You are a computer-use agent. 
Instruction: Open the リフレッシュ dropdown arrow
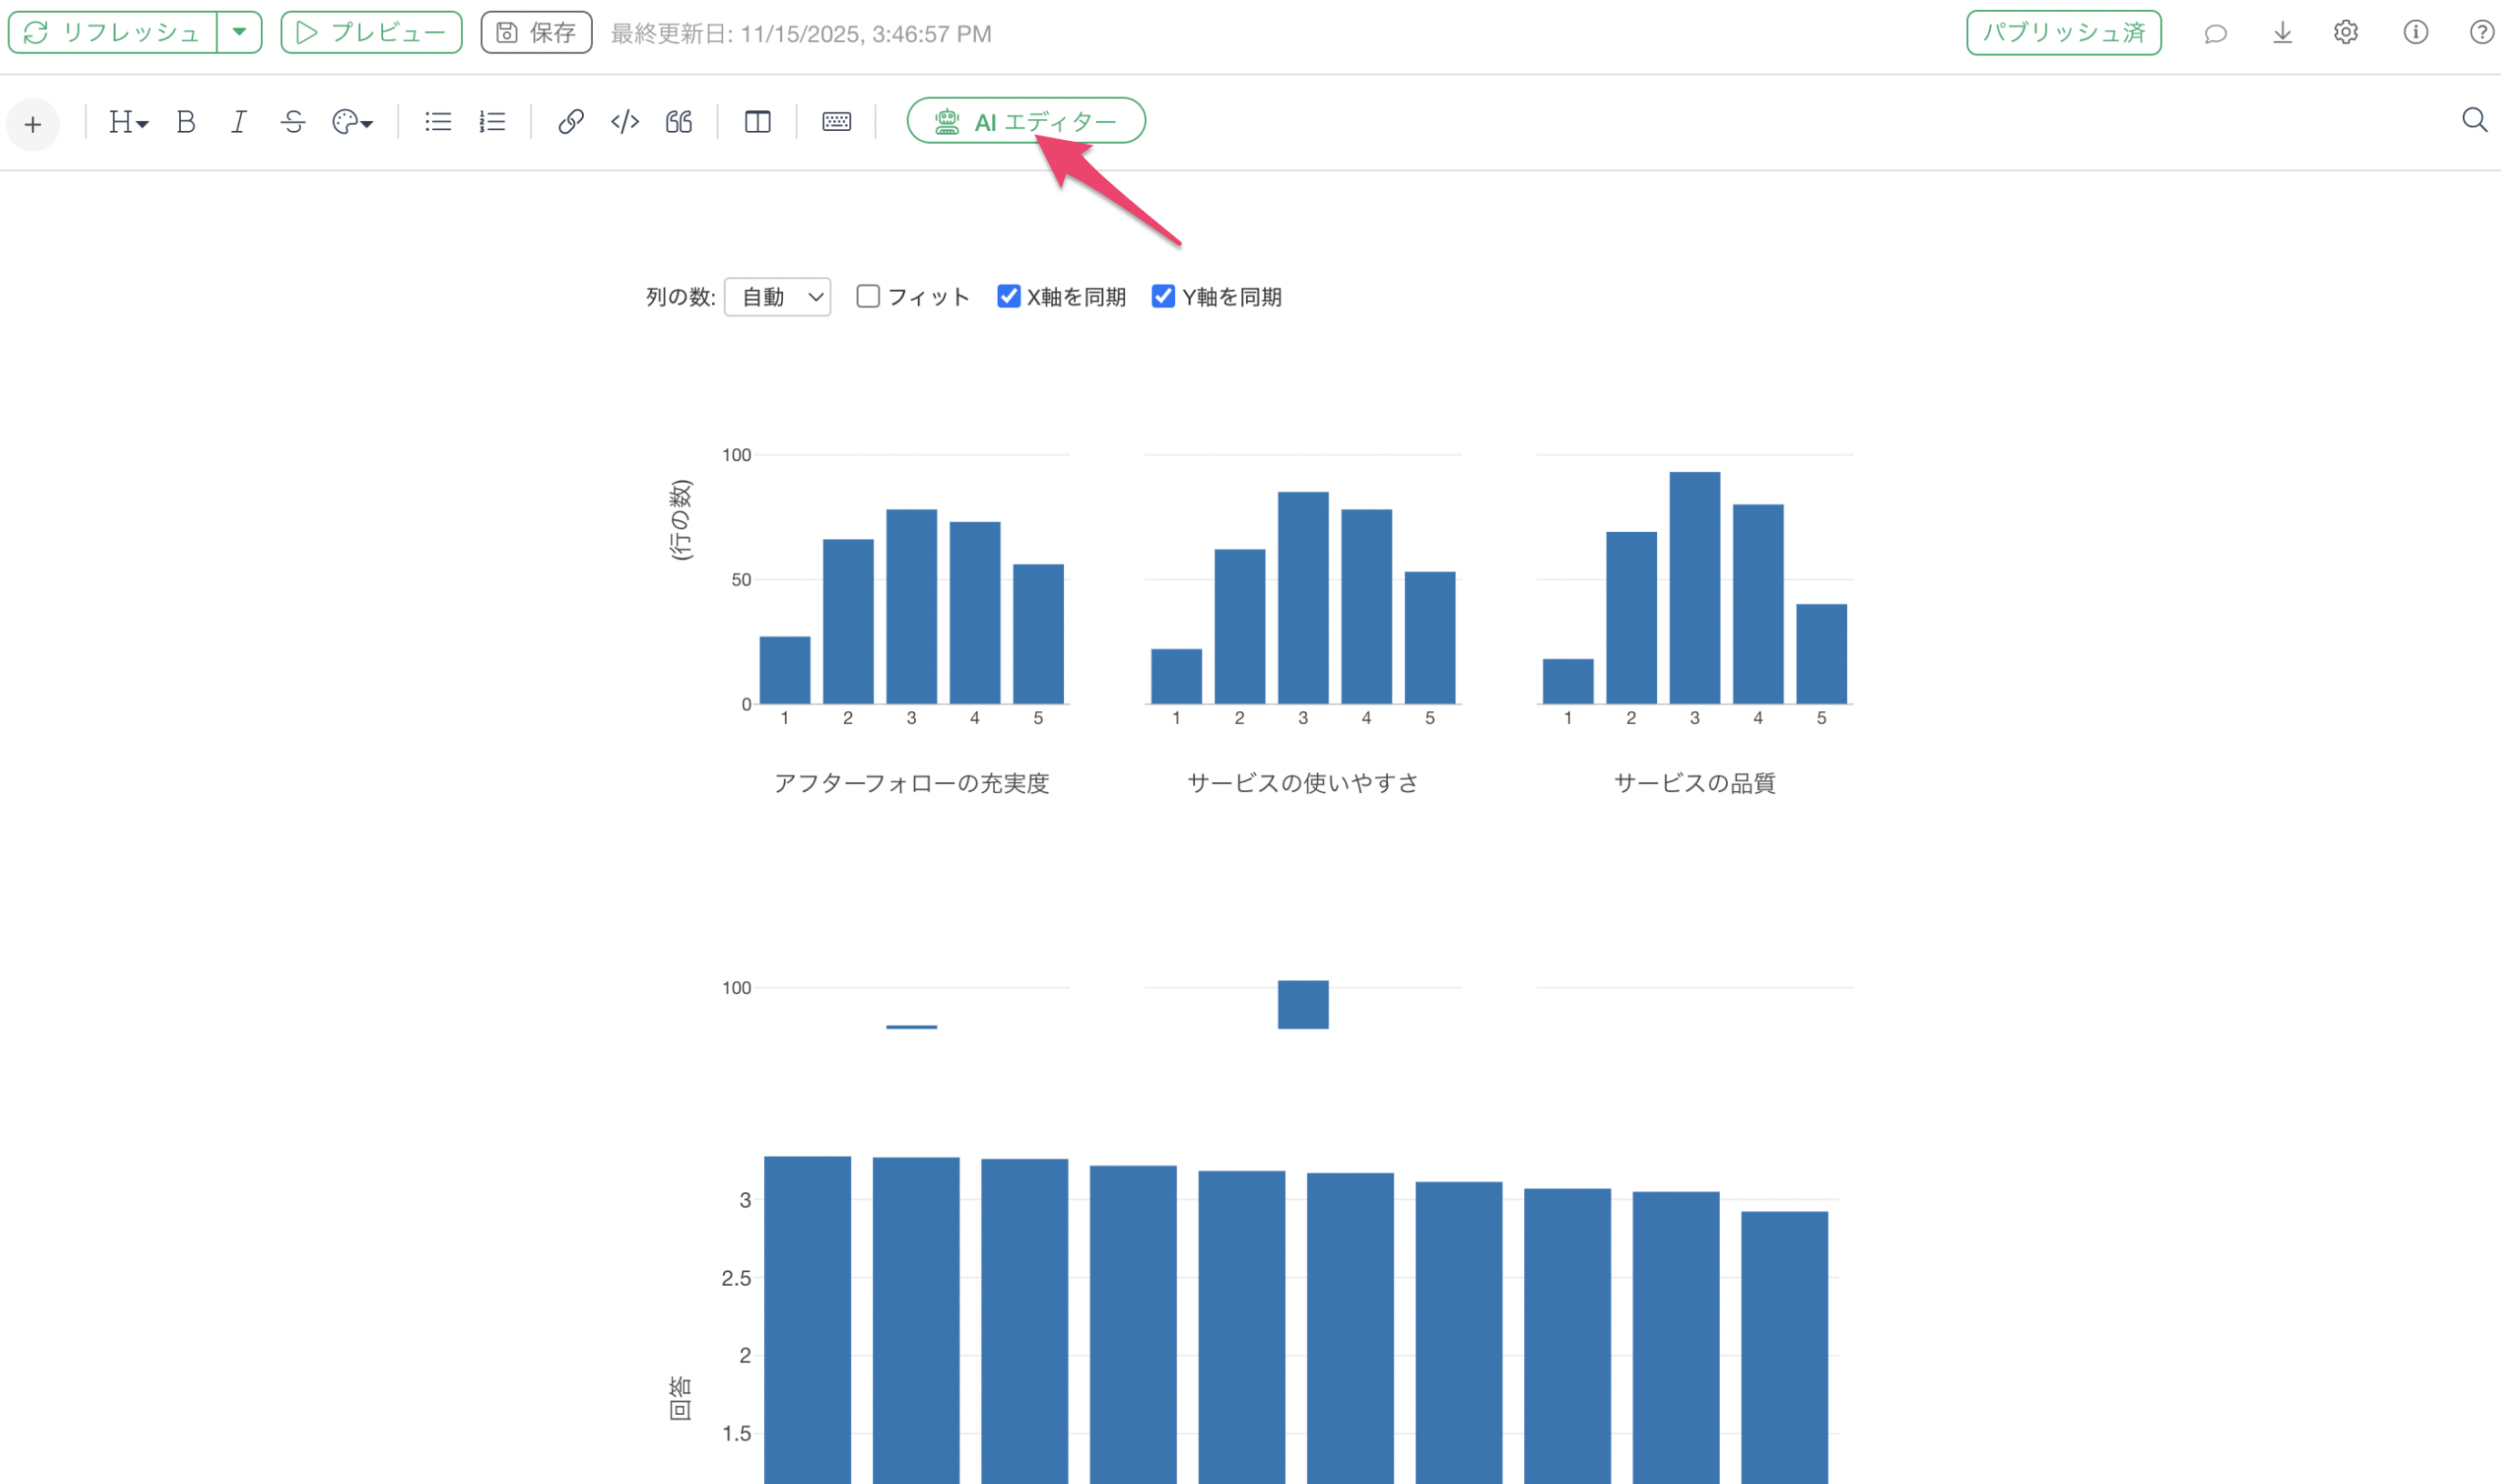239,32
